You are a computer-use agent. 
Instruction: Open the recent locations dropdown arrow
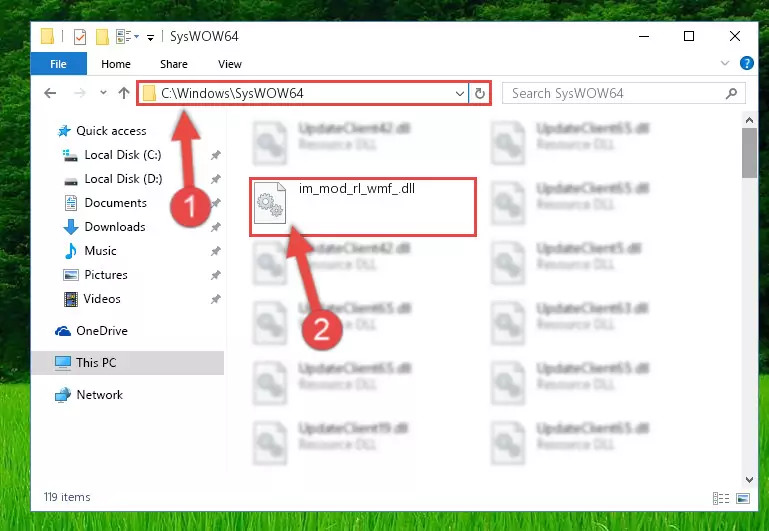[103, 92]
